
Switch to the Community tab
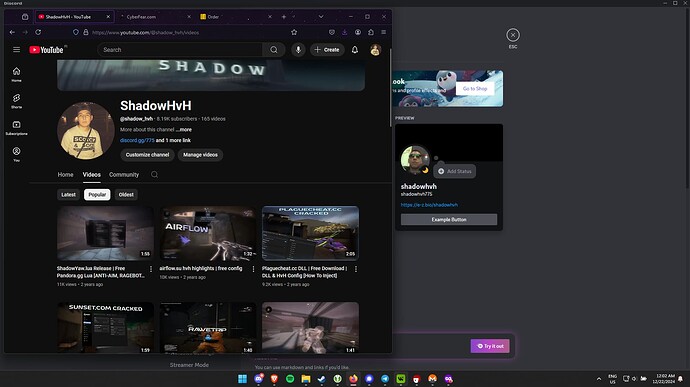pyautogui.click(x=124, y=174)
